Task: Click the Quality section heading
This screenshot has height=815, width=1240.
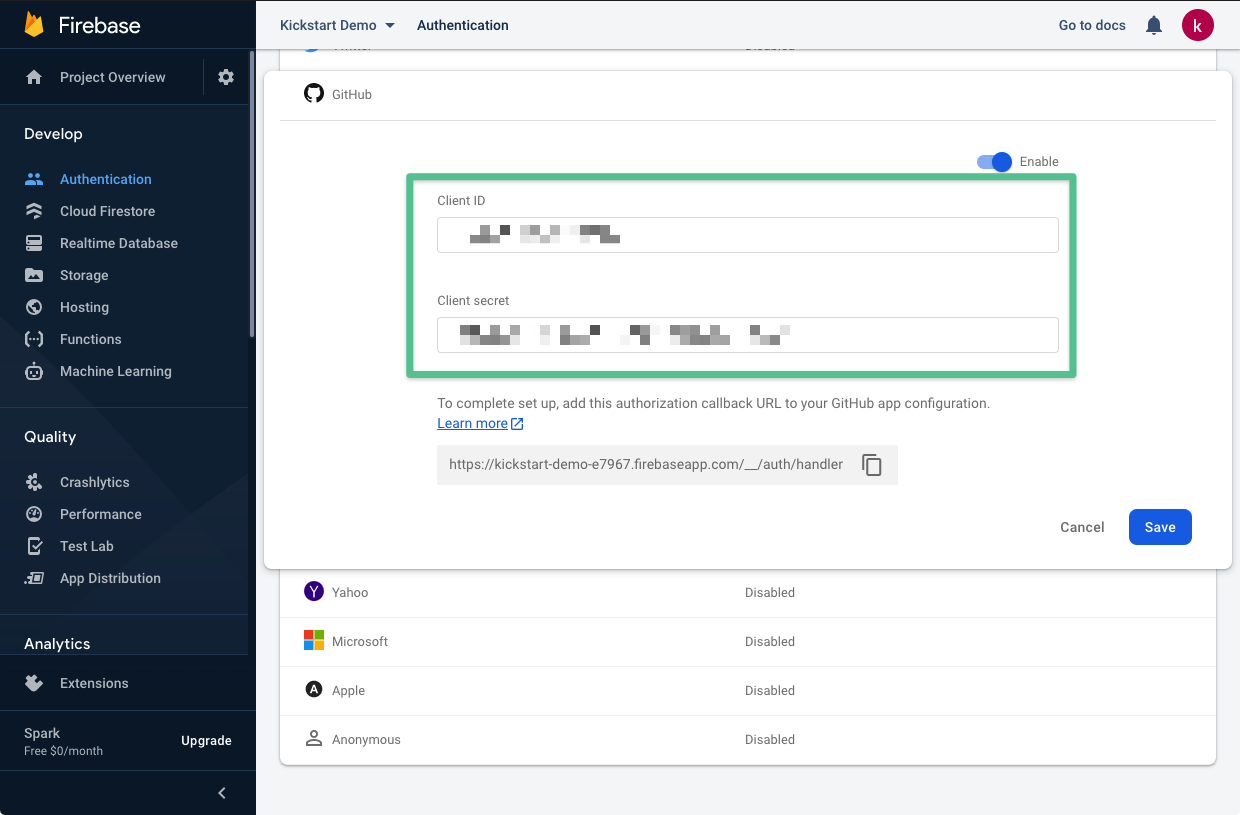Action: coord(50,437)
